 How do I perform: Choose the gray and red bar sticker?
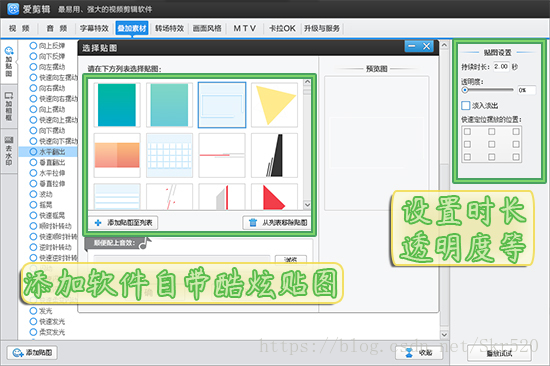point(222,197)
